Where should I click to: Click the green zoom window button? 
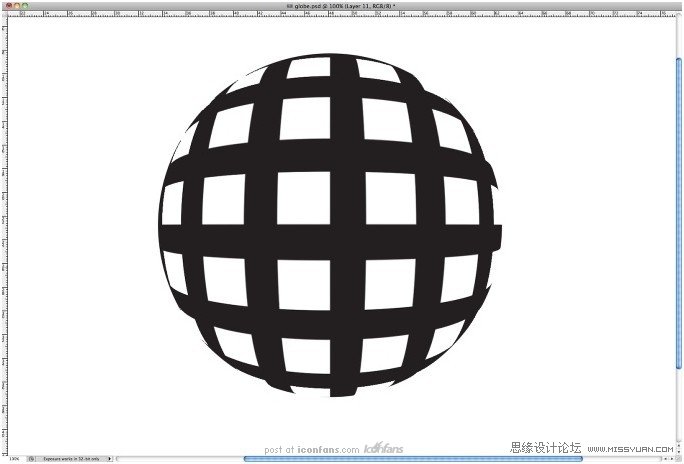click(25, 5)
